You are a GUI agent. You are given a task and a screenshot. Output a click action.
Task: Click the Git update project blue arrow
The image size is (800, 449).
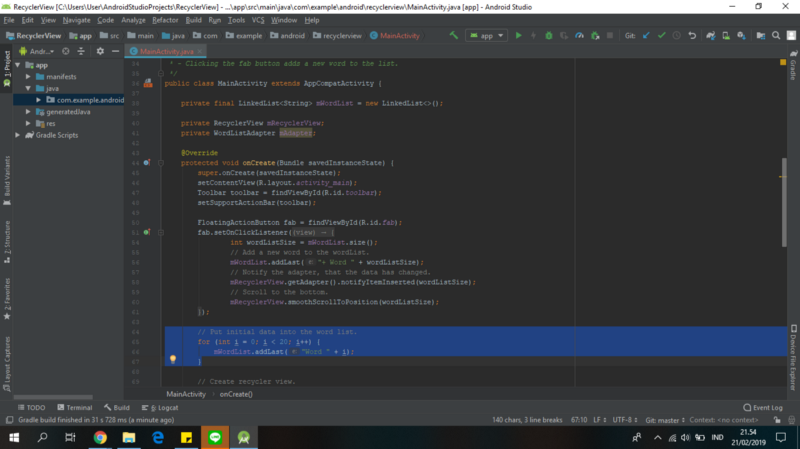coord(646,35)
